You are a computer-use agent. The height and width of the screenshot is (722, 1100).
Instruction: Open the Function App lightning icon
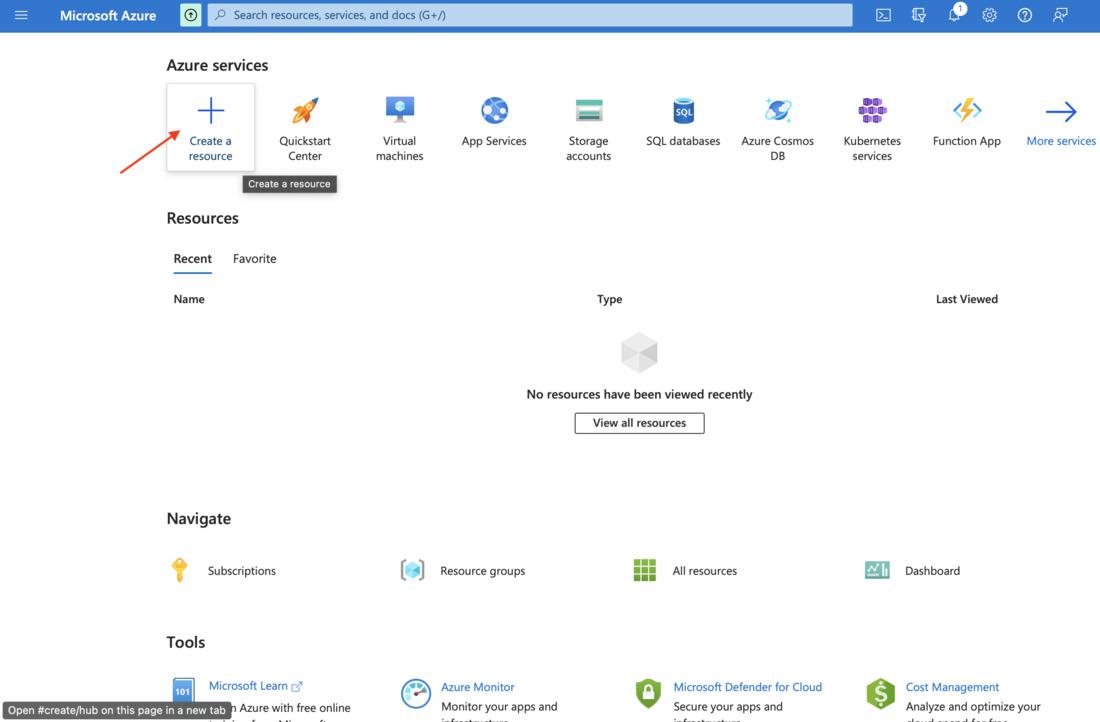[967, 110]
